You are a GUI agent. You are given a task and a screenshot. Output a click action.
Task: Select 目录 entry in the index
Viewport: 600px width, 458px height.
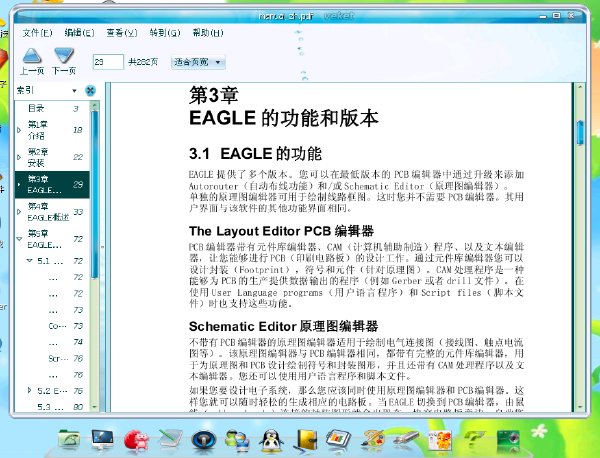(x=52, y=108)
